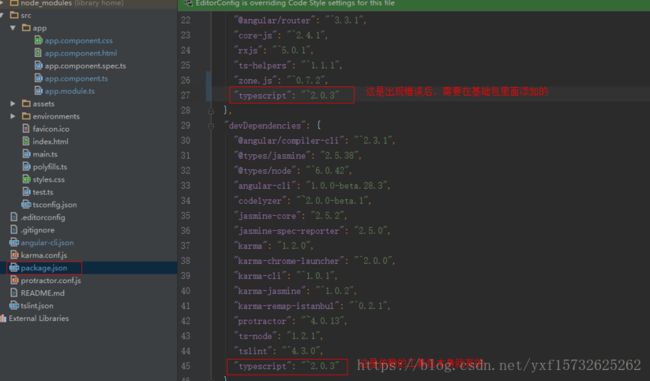
Task: Click "devDependencies" key on line 29
Action: pyautogui.click(x=267, y=125)
